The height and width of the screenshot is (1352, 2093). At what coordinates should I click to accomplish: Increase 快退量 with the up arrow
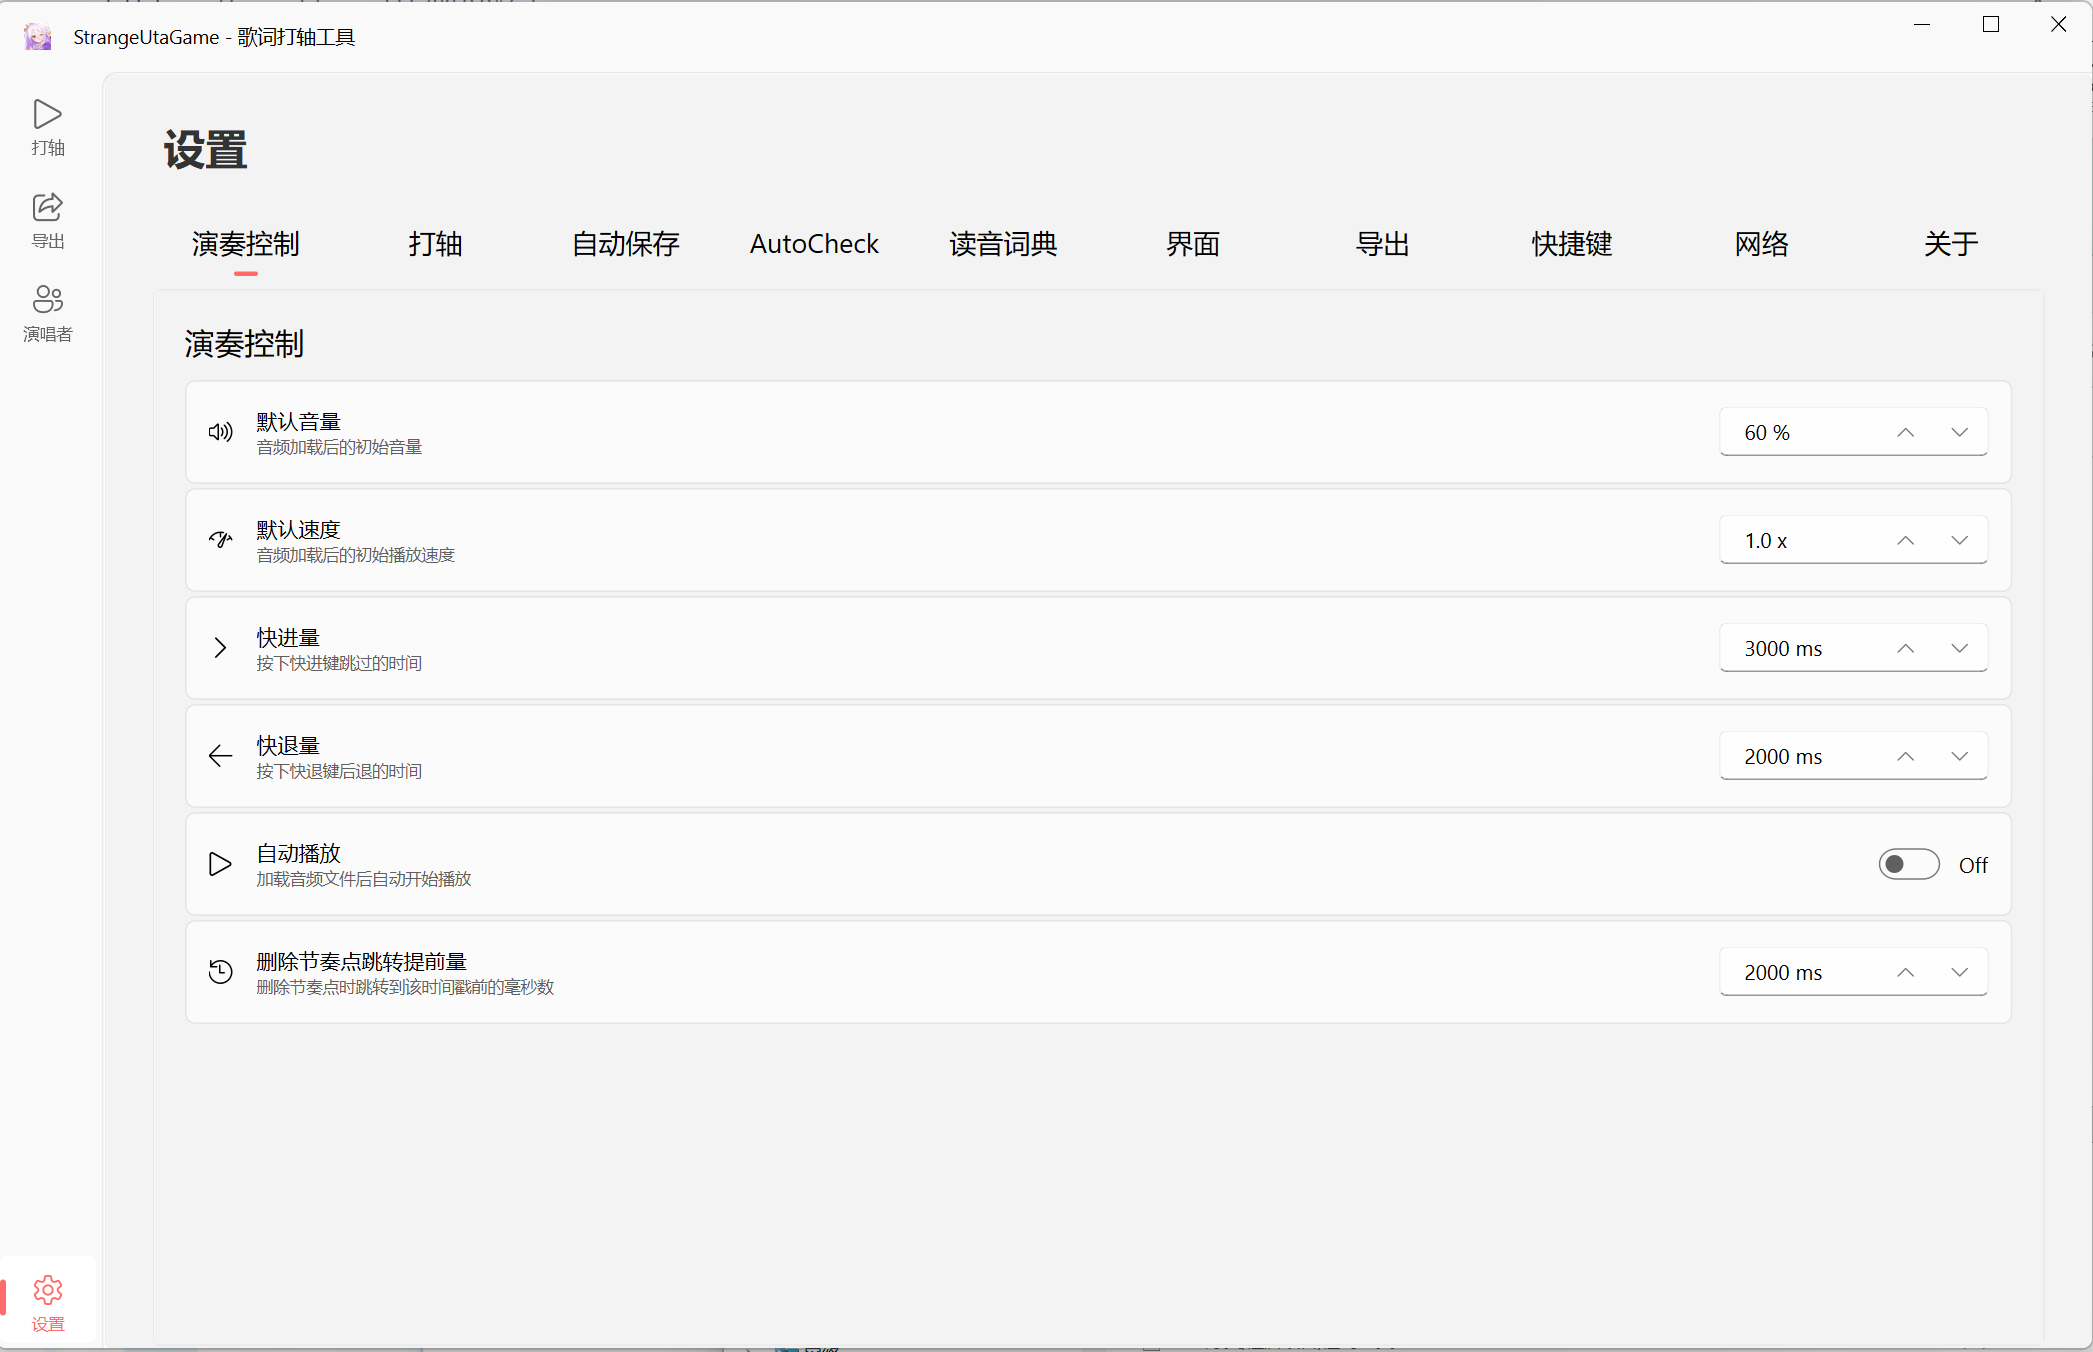pos(1906,756)
